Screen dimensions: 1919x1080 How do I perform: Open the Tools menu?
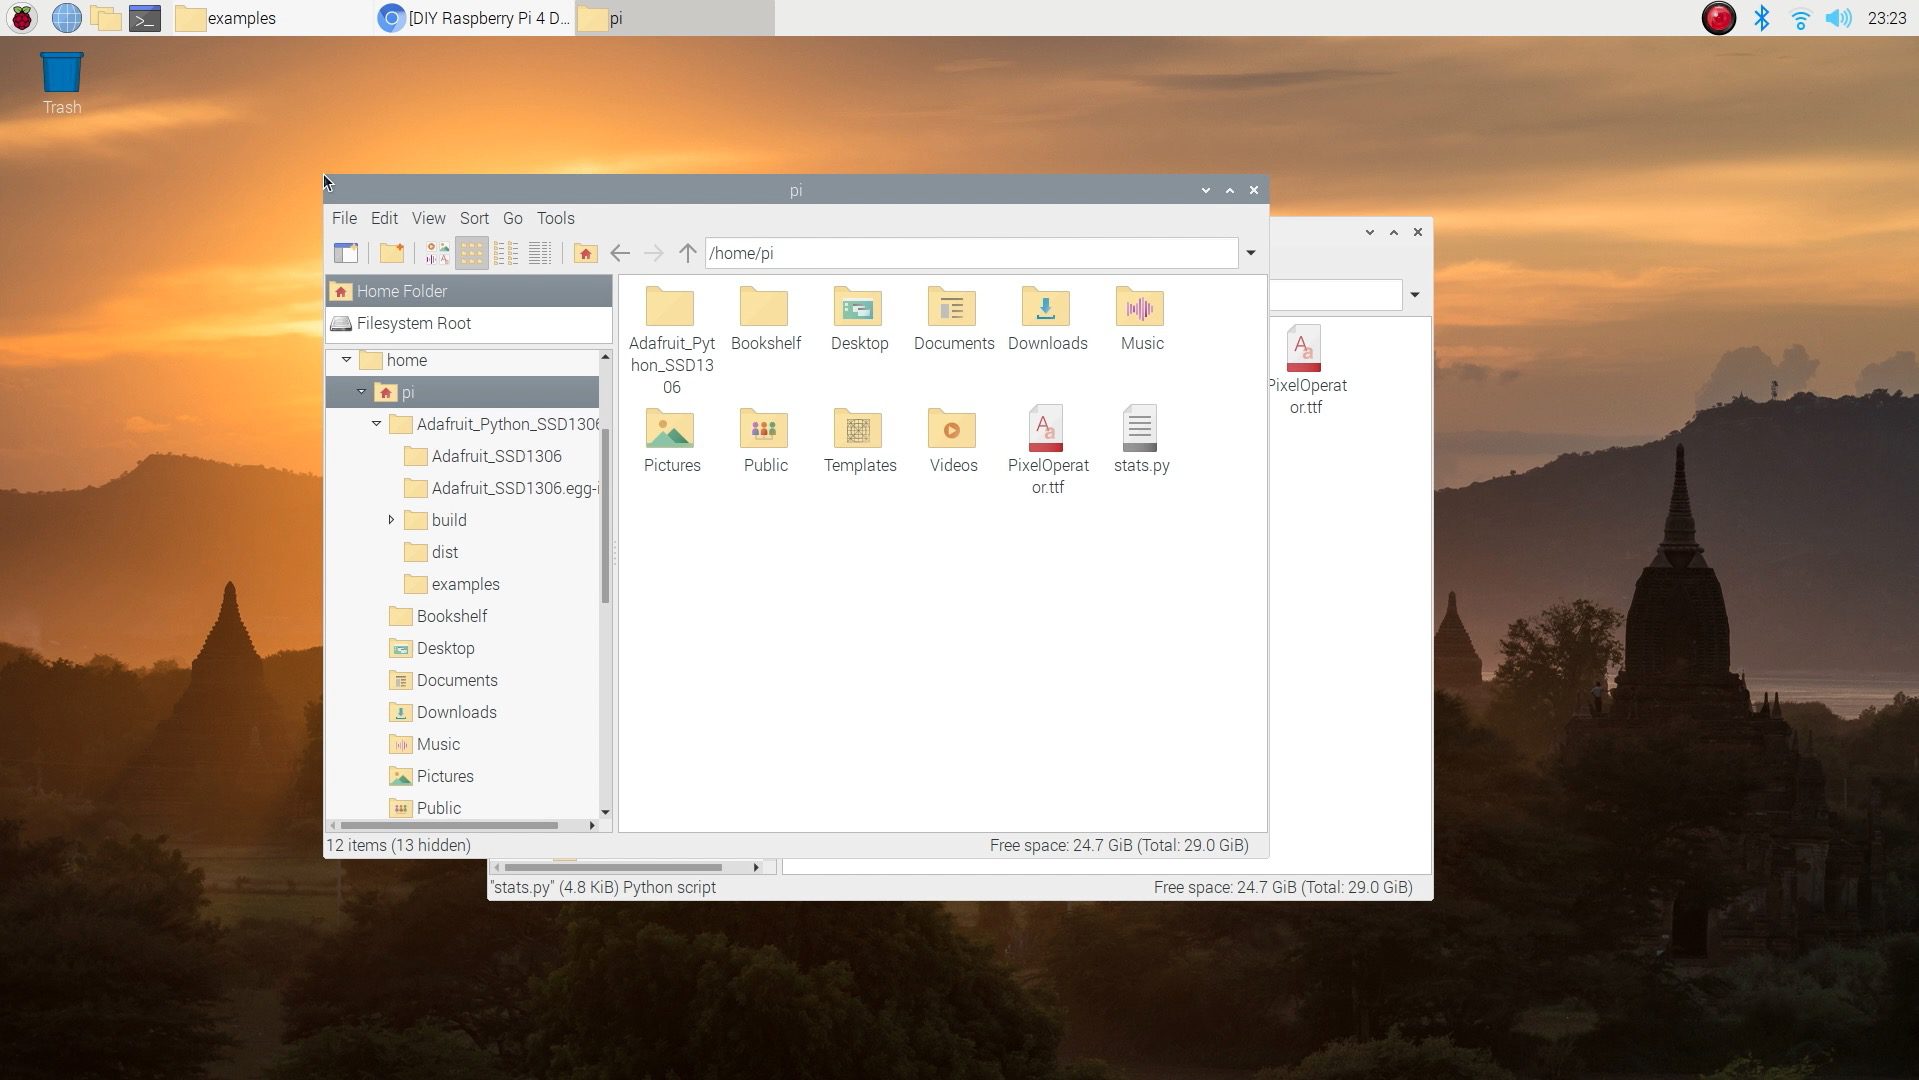click(555, 218)
